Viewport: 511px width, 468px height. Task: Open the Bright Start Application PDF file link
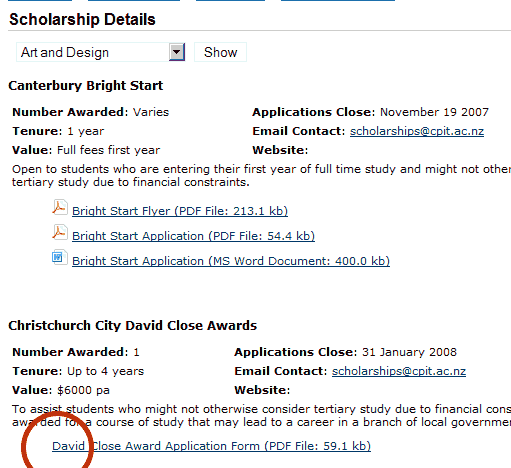tap(193, 236)
